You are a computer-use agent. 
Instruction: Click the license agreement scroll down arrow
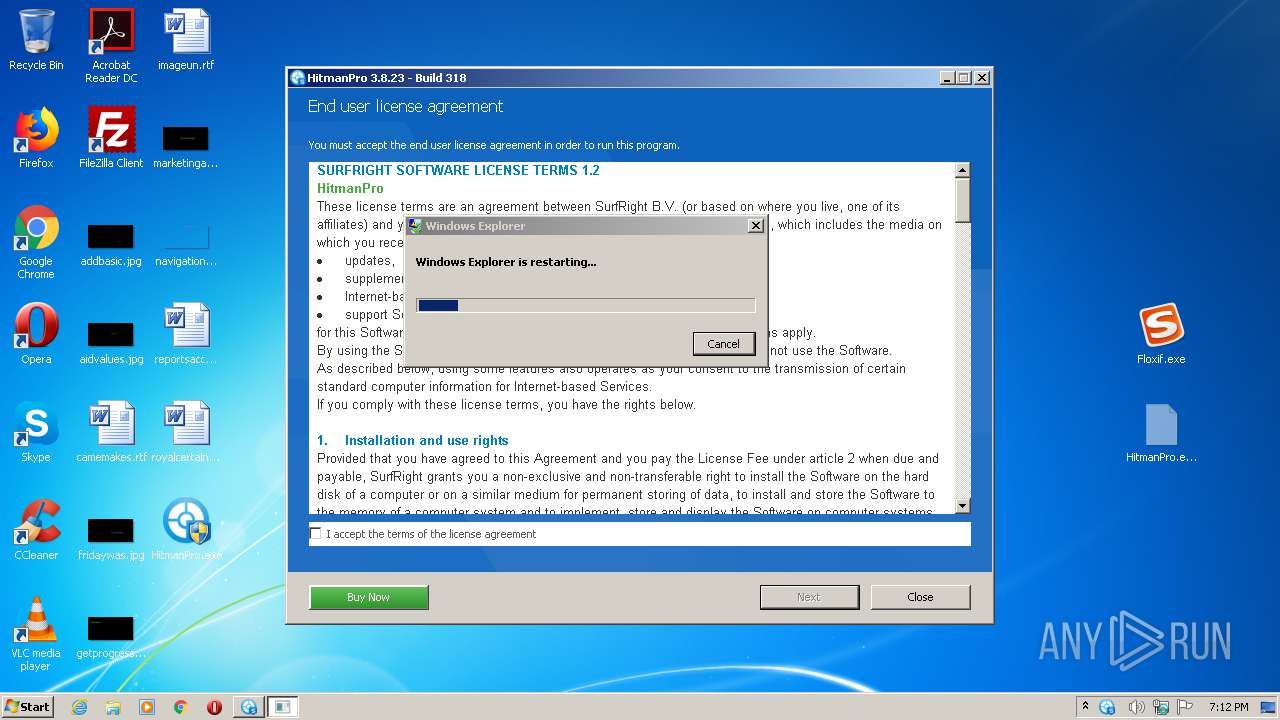tap(962, 506)
